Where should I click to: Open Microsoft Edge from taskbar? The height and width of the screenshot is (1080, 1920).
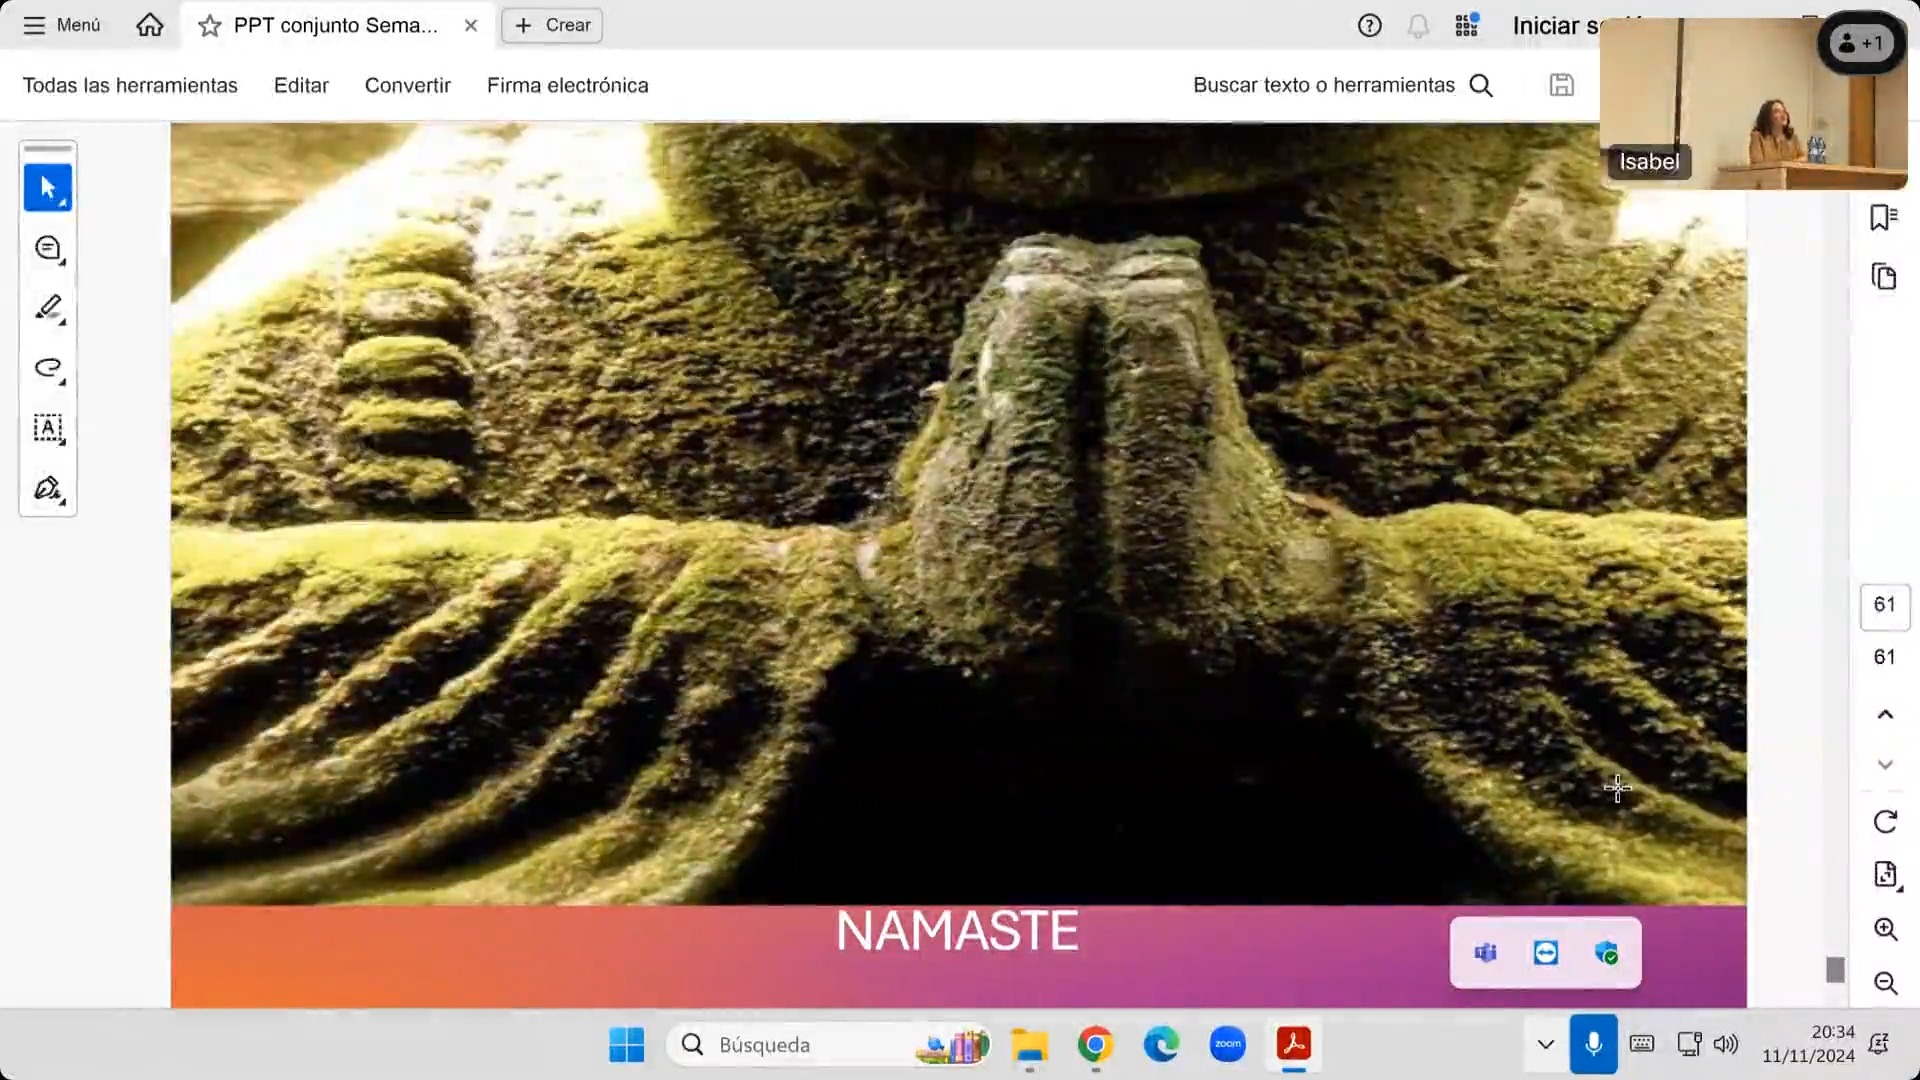(1161, 1045)
